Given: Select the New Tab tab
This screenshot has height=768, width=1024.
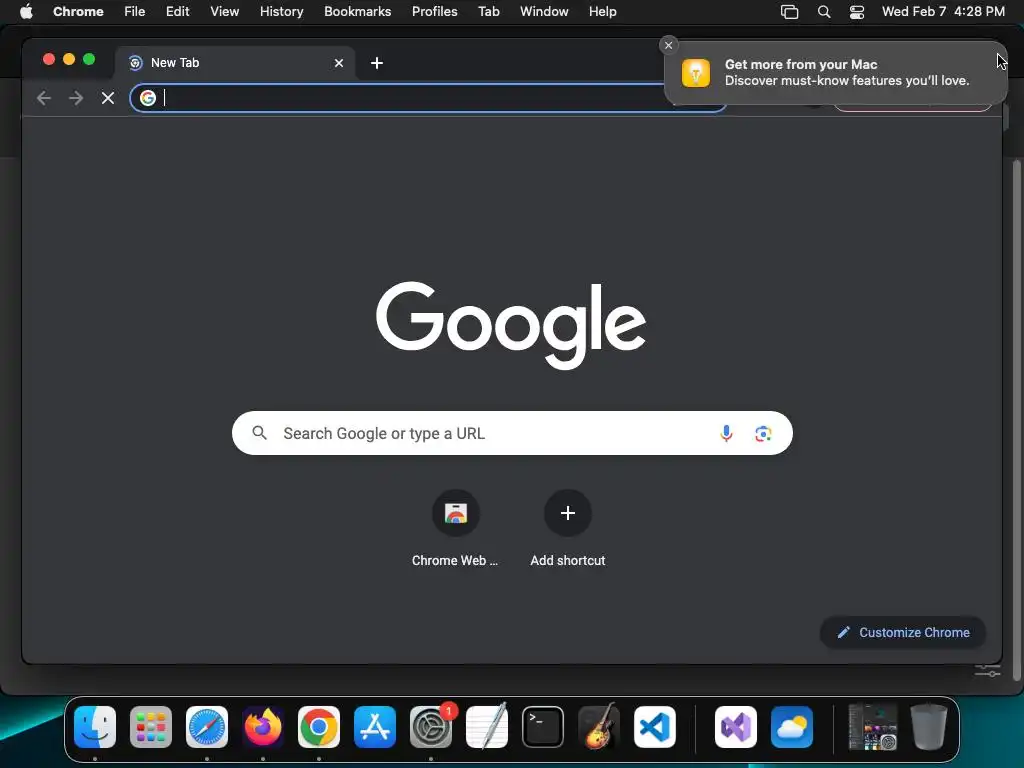Looking at the screenshot, I should (x=235, y=63).
